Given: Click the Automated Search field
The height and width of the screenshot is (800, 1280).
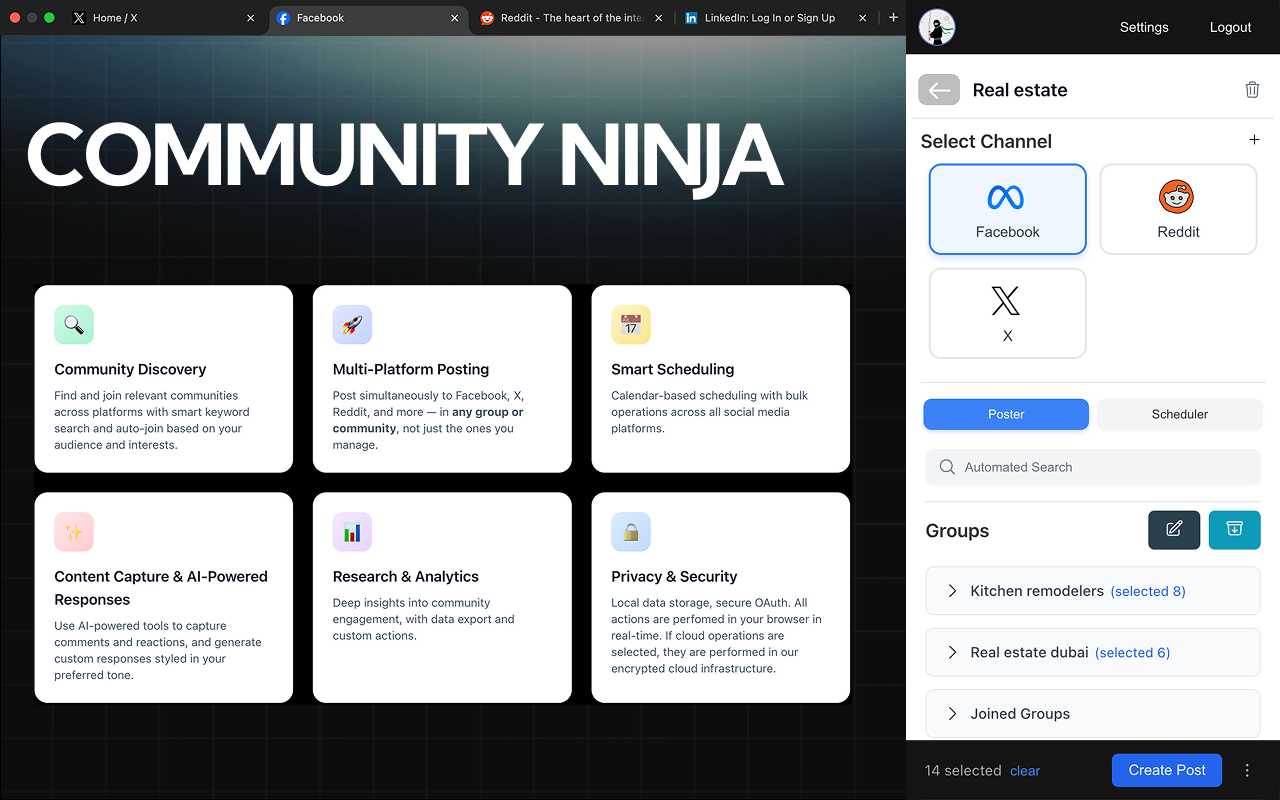Looking at the screenshot, I should click(x=1092, y=467).
